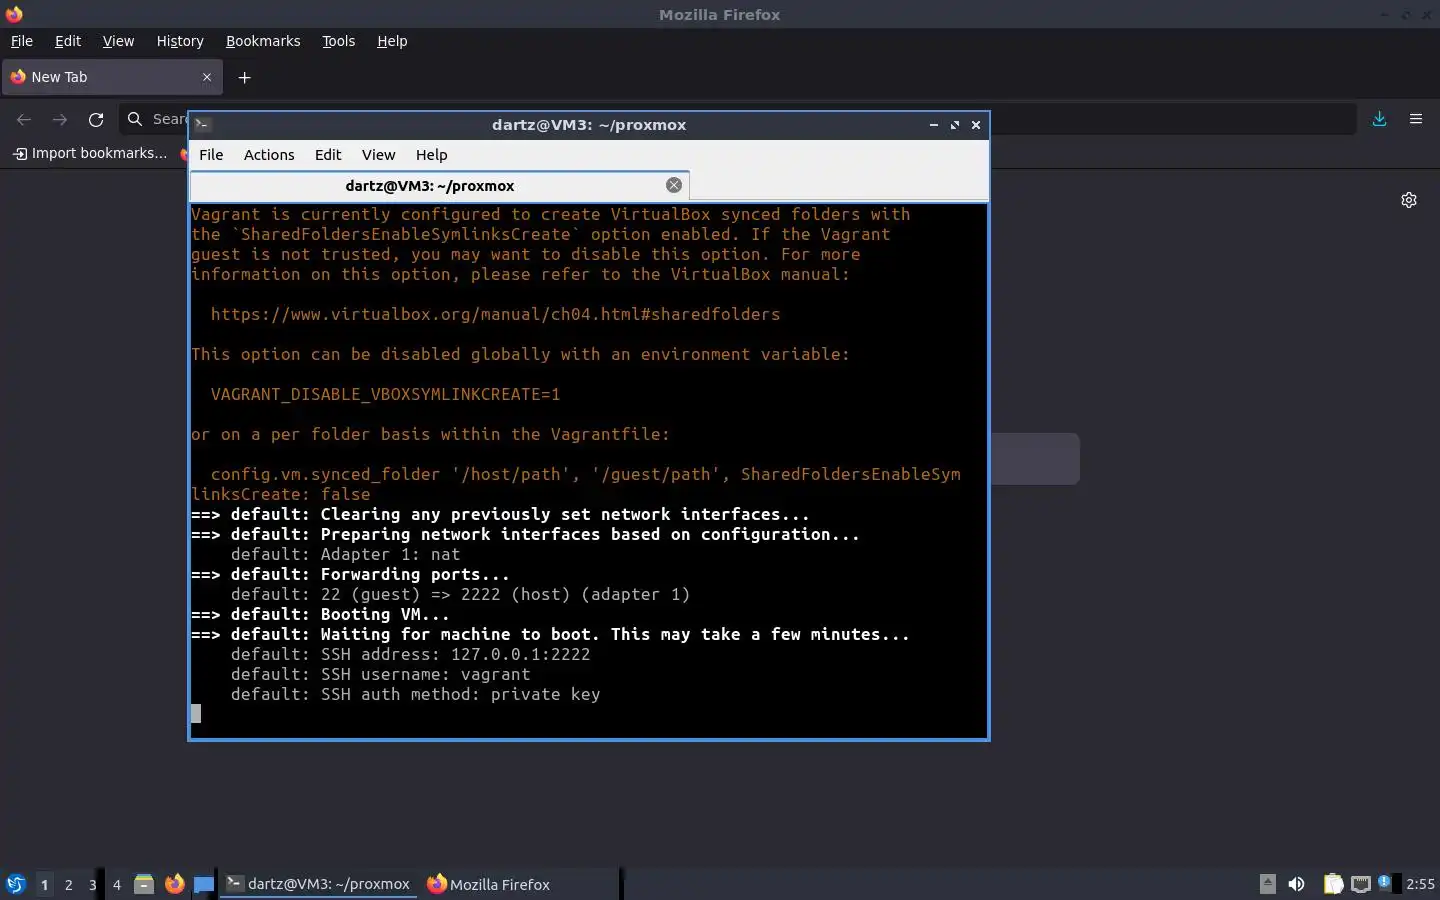Open Firefox File menu
This screenshot has width=1440, height=900.
[22, 41]
